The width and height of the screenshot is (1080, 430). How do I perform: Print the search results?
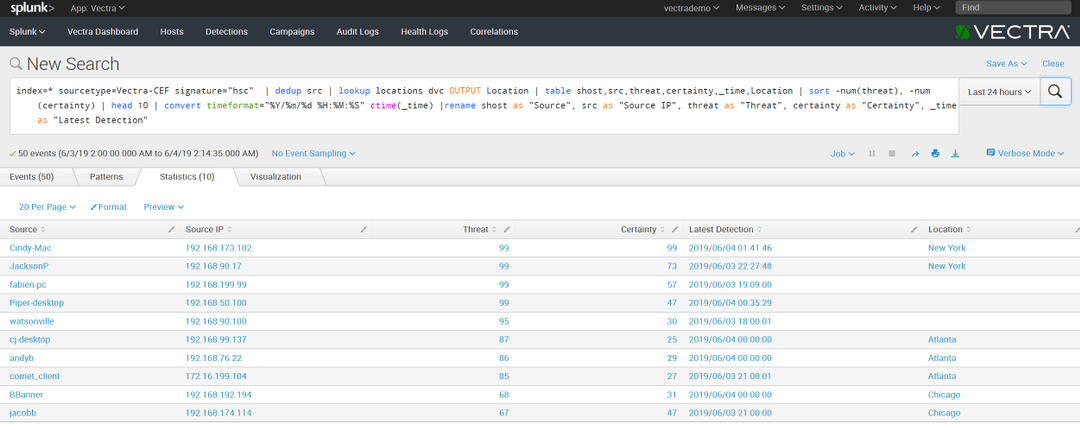coord(935,154)
